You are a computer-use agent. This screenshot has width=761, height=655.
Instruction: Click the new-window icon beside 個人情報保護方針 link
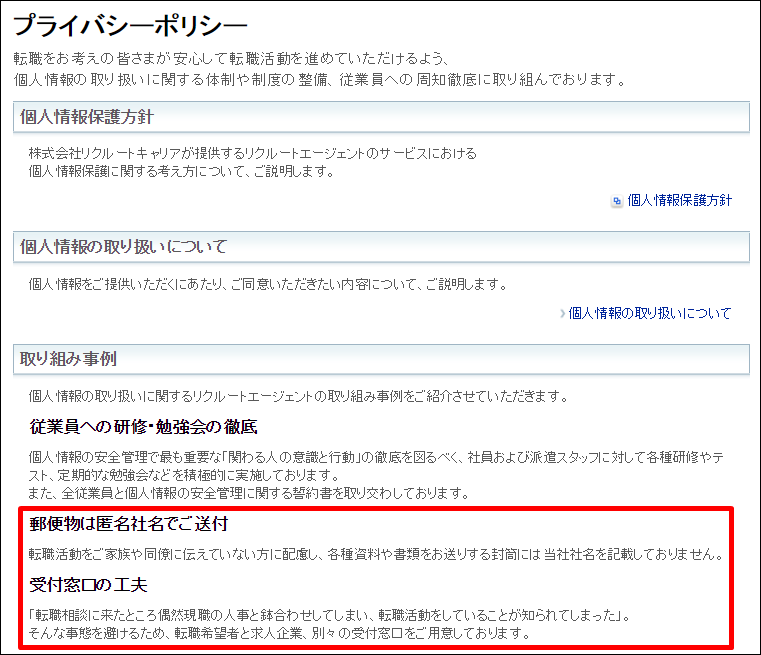617,201
